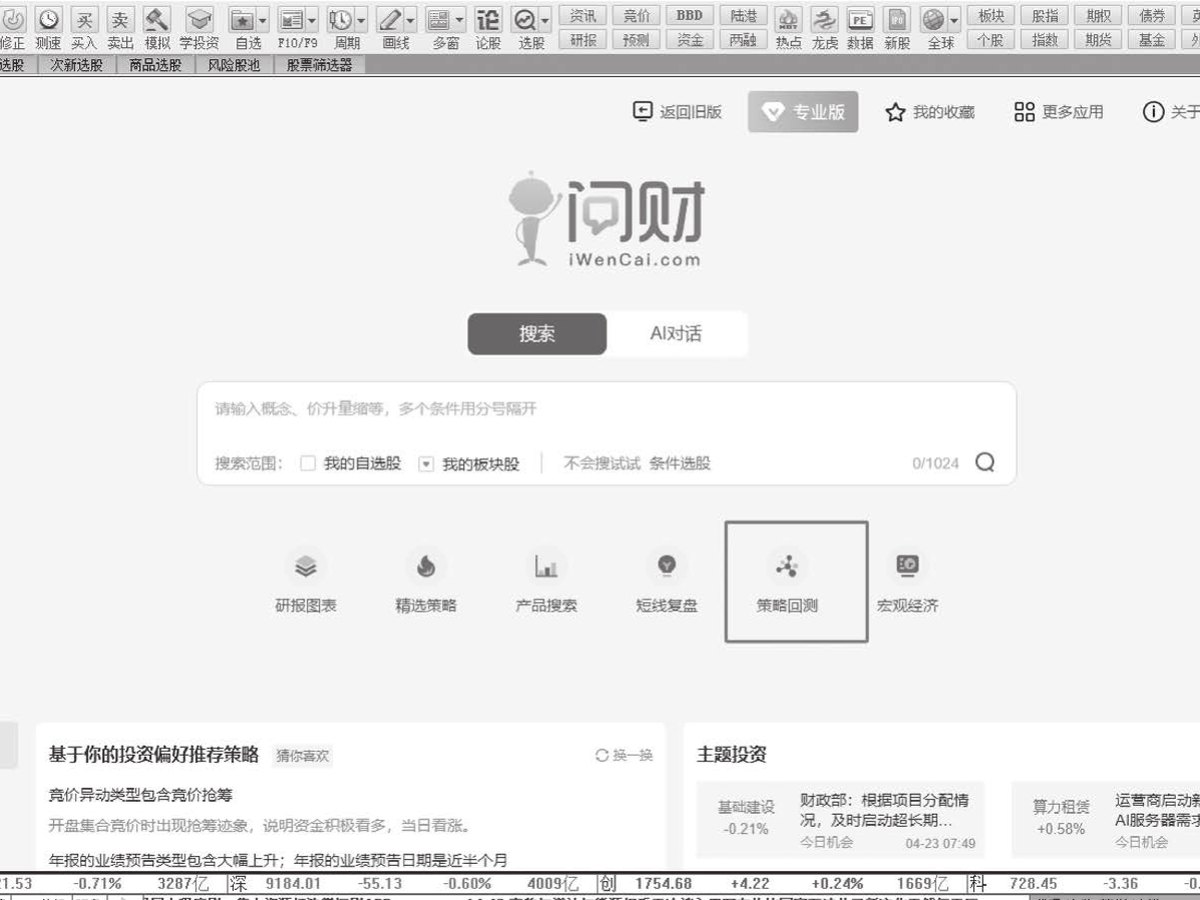Click the 专业版 button
This screenshot has height=900, width=1200.
pos(803,112)
